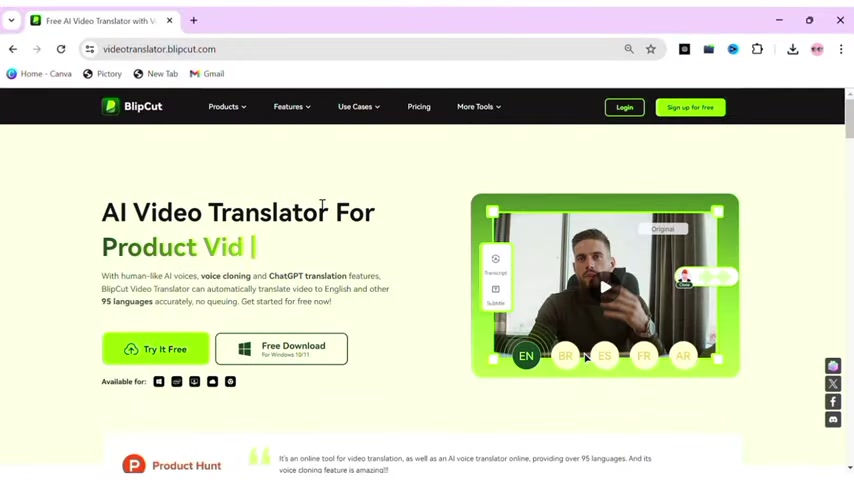Open the Chrome profile avatar
Screen dimensions: 854x480
[817, 49]
